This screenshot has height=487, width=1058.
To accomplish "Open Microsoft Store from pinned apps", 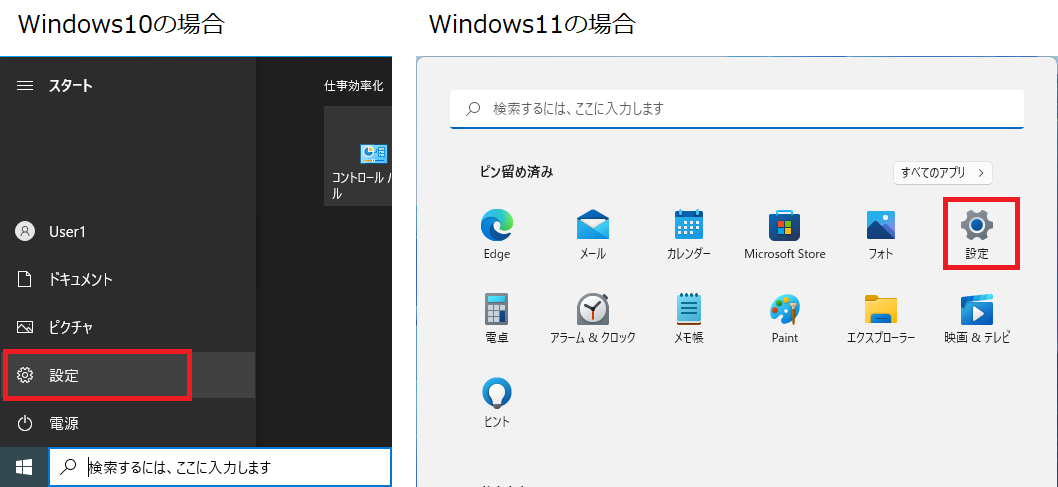I will 785,234.
